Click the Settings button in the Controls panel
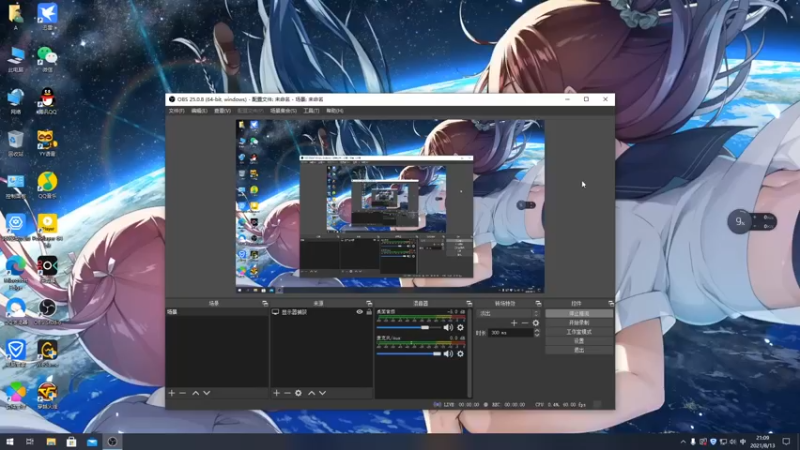This screenshot has width=800, height=450. click(x=579, y=341)
